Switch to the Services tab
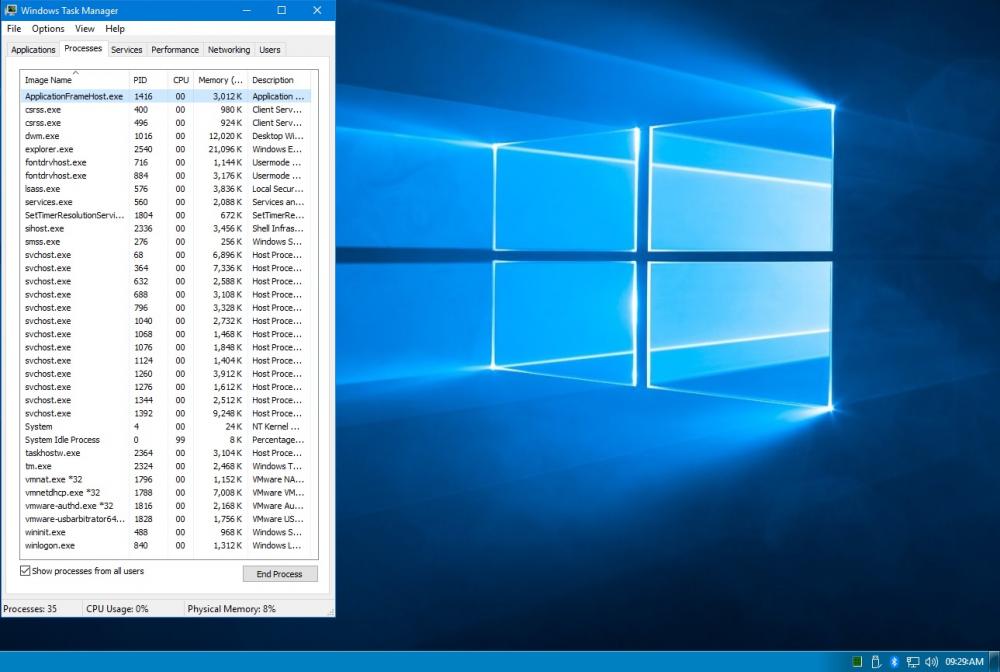 click(126, 49)
